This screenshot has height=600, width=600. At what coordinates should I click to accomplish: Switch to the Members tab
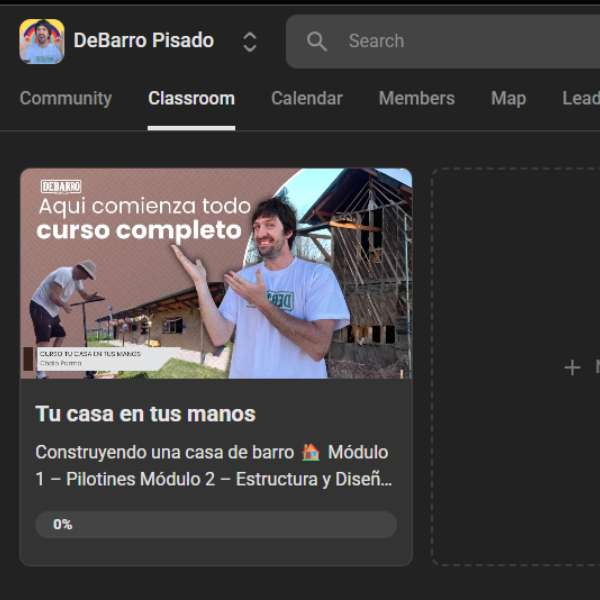417,98
